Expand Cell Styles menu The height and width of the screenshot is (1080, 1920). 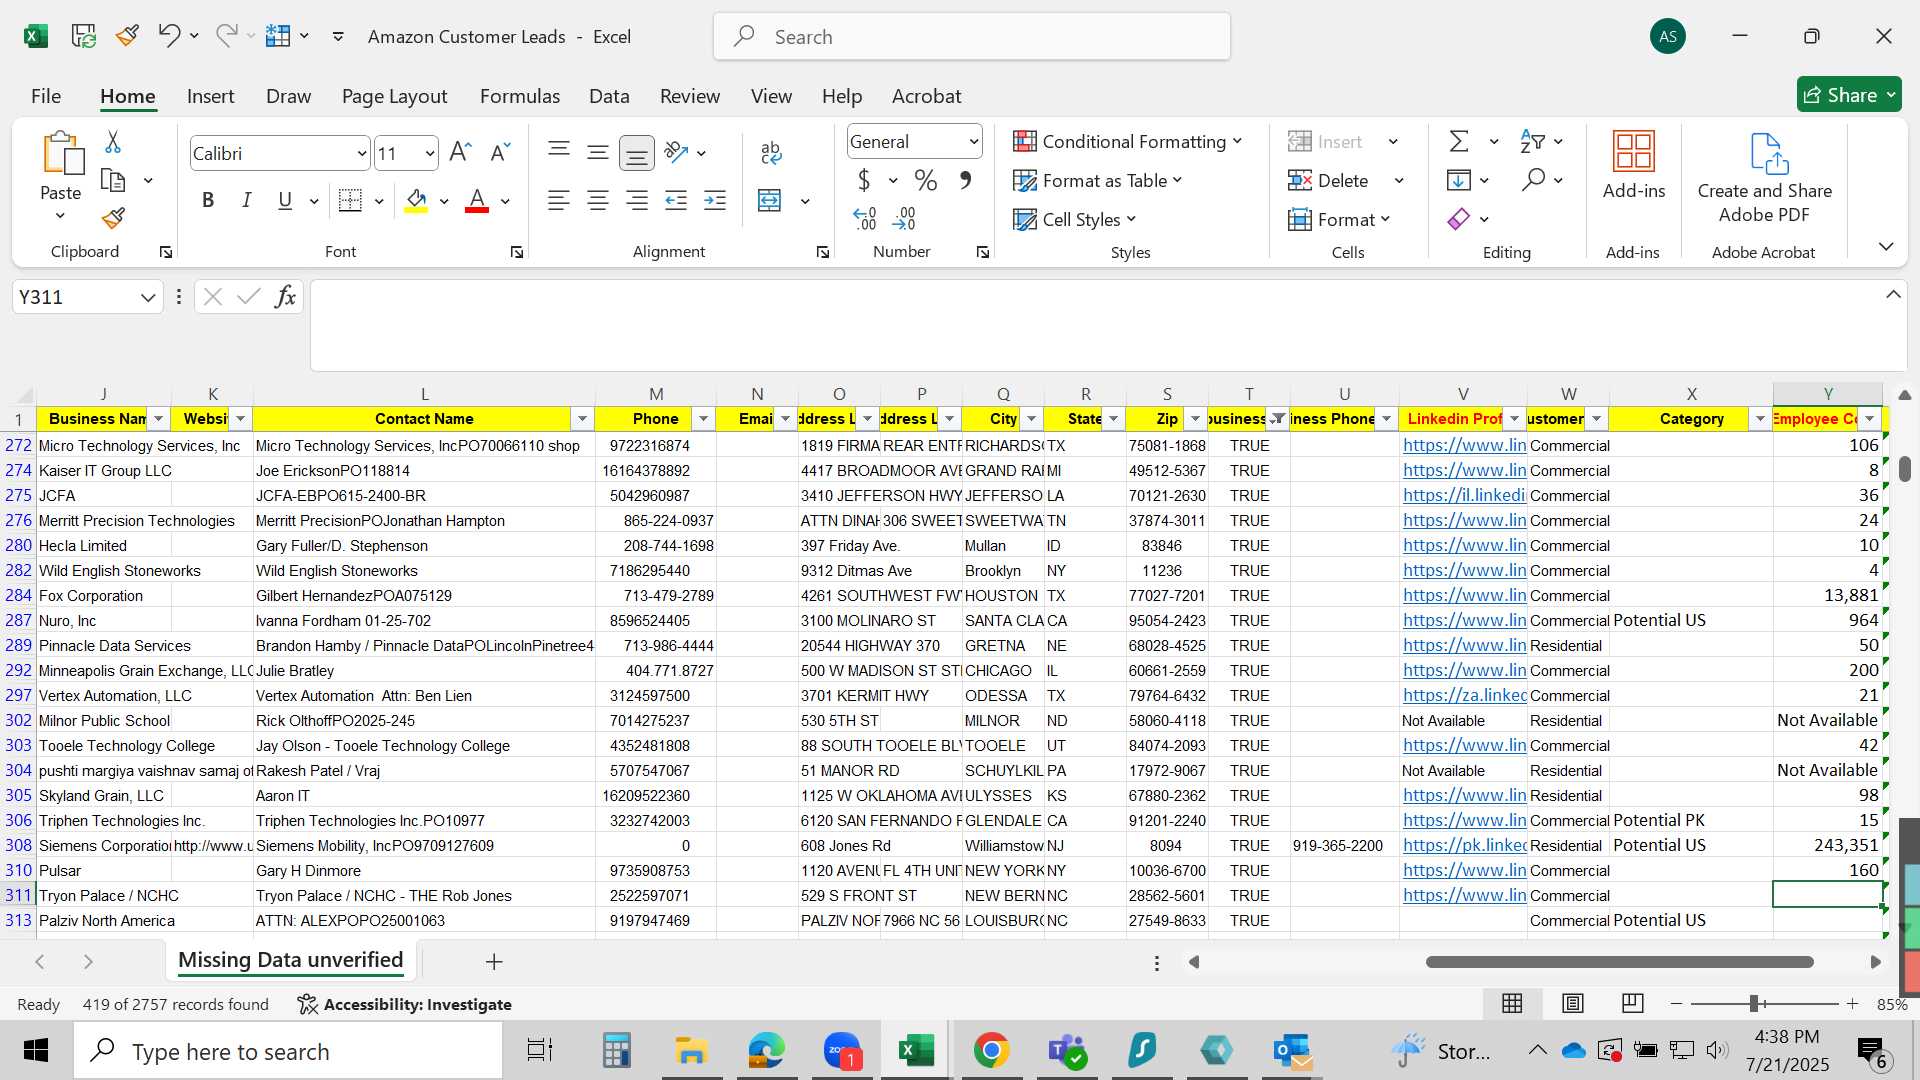coord(1074,219)
